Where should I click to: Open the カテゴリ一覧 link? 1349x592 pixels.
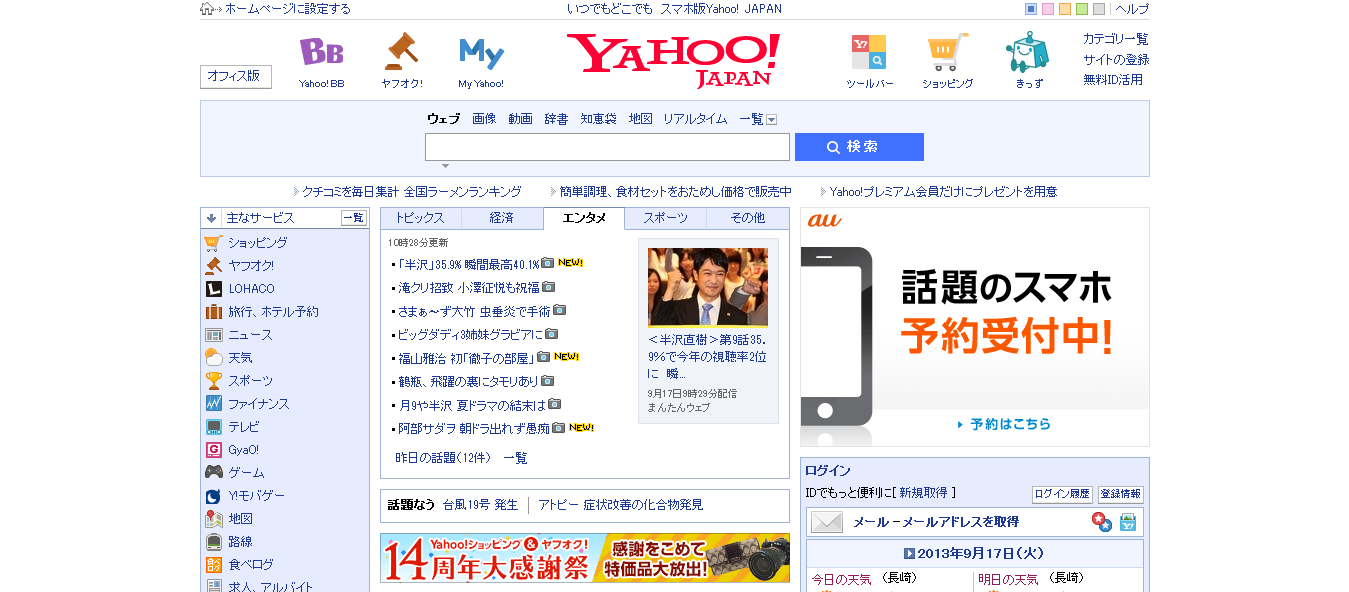(1115, 39)
